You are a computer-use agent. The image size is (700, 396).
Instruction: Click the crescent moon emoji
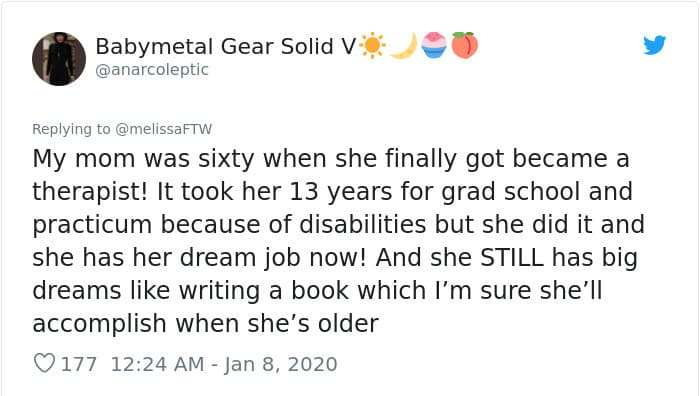[x=404, y=46]
